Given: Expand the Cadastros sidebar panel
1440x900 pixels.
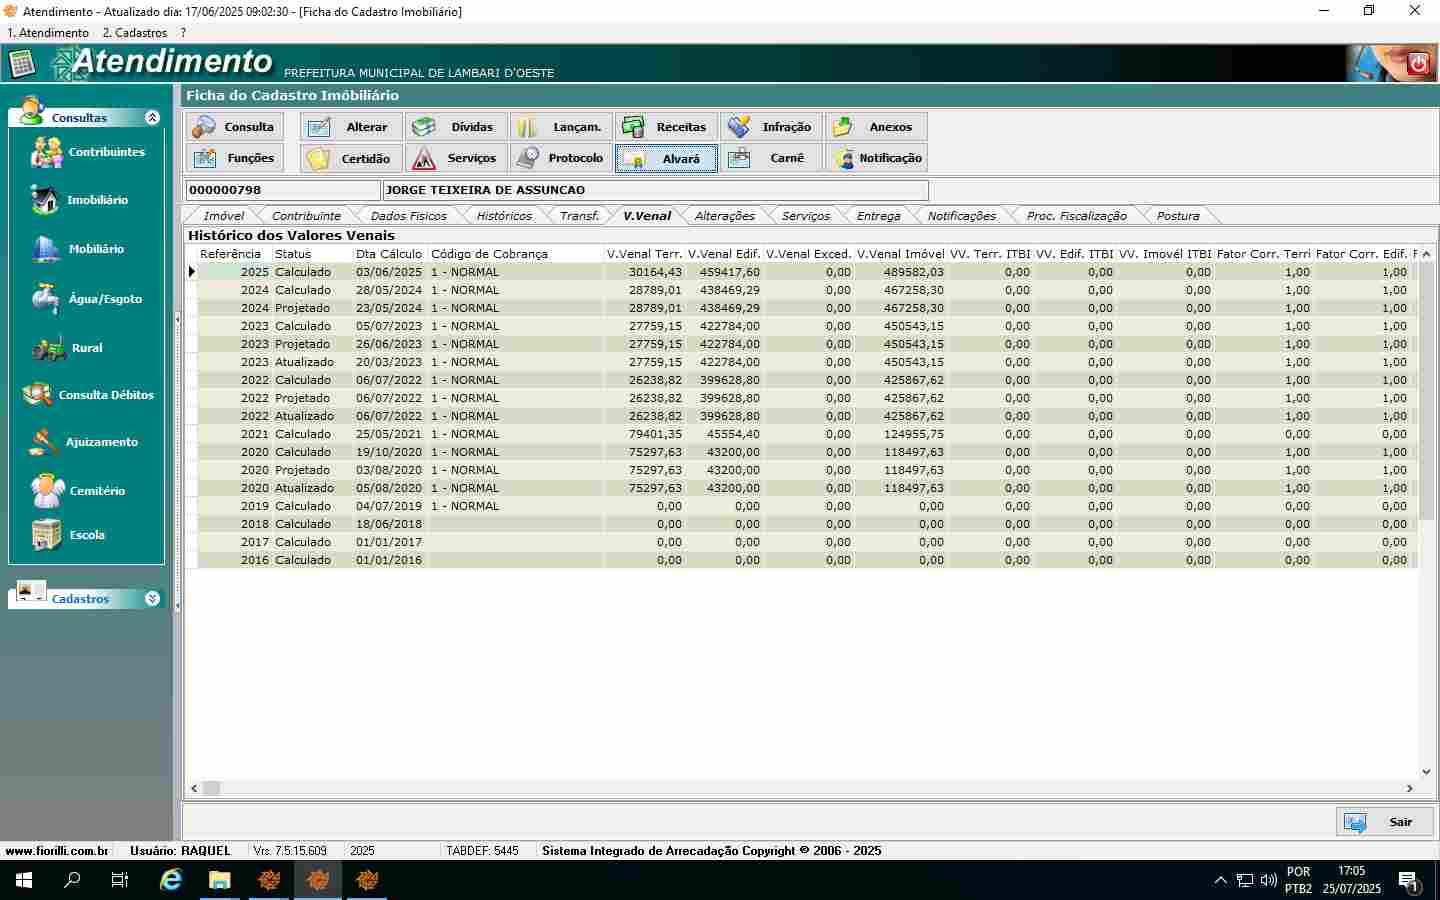Looking at the screenshot, I should tap(152, 599).
